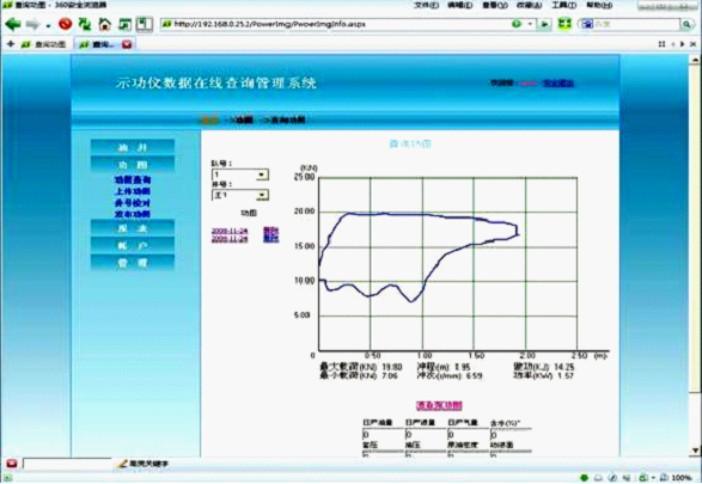Click the red Stop loading button
Screen dimensions: 702x484
tap(65, 24)
